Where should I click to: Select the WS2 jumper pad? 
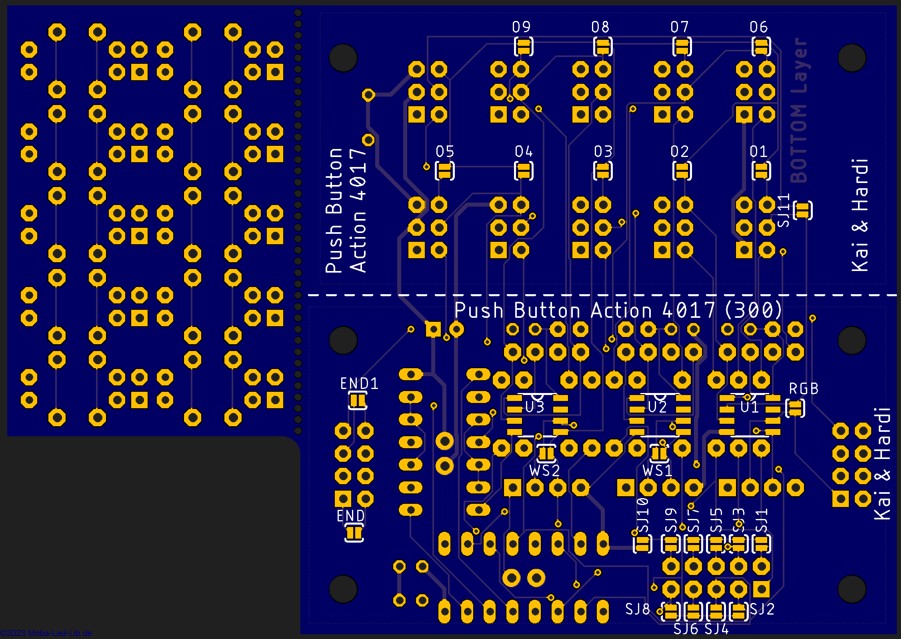(x=546, y=452)
